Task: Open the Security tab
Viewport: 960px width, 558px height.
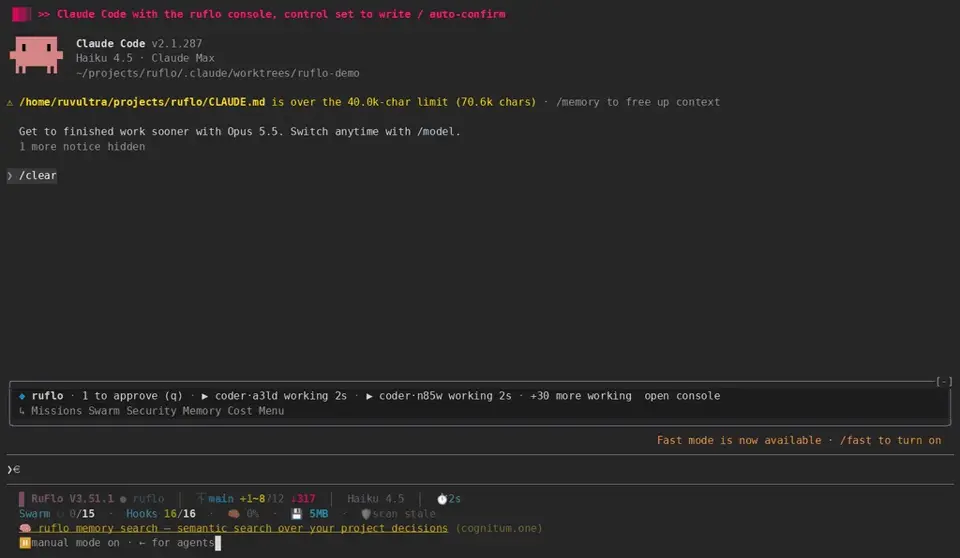Action: coord(151,411)
